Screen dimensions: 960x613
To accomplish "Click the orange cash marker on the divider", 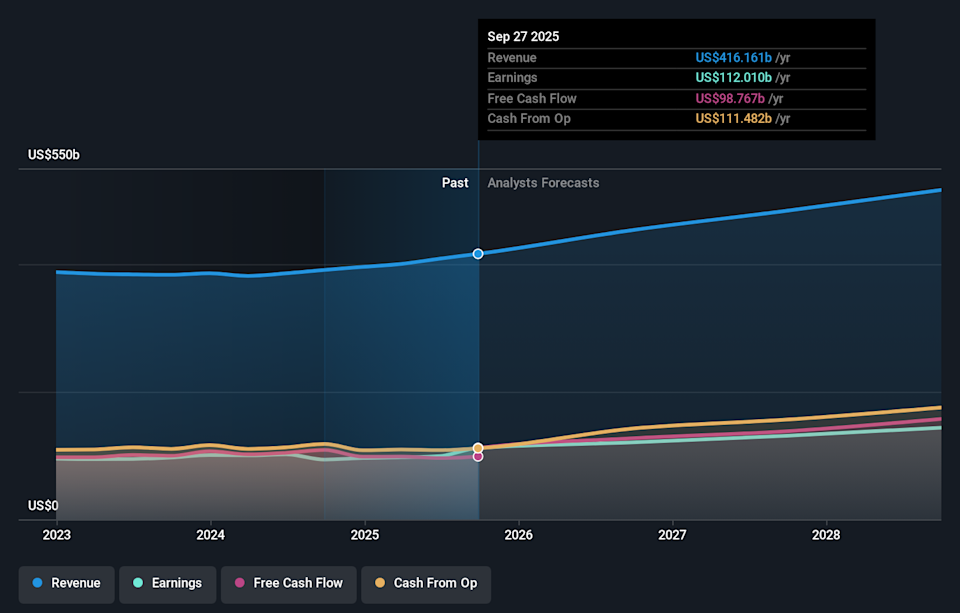I will (478, 448).
